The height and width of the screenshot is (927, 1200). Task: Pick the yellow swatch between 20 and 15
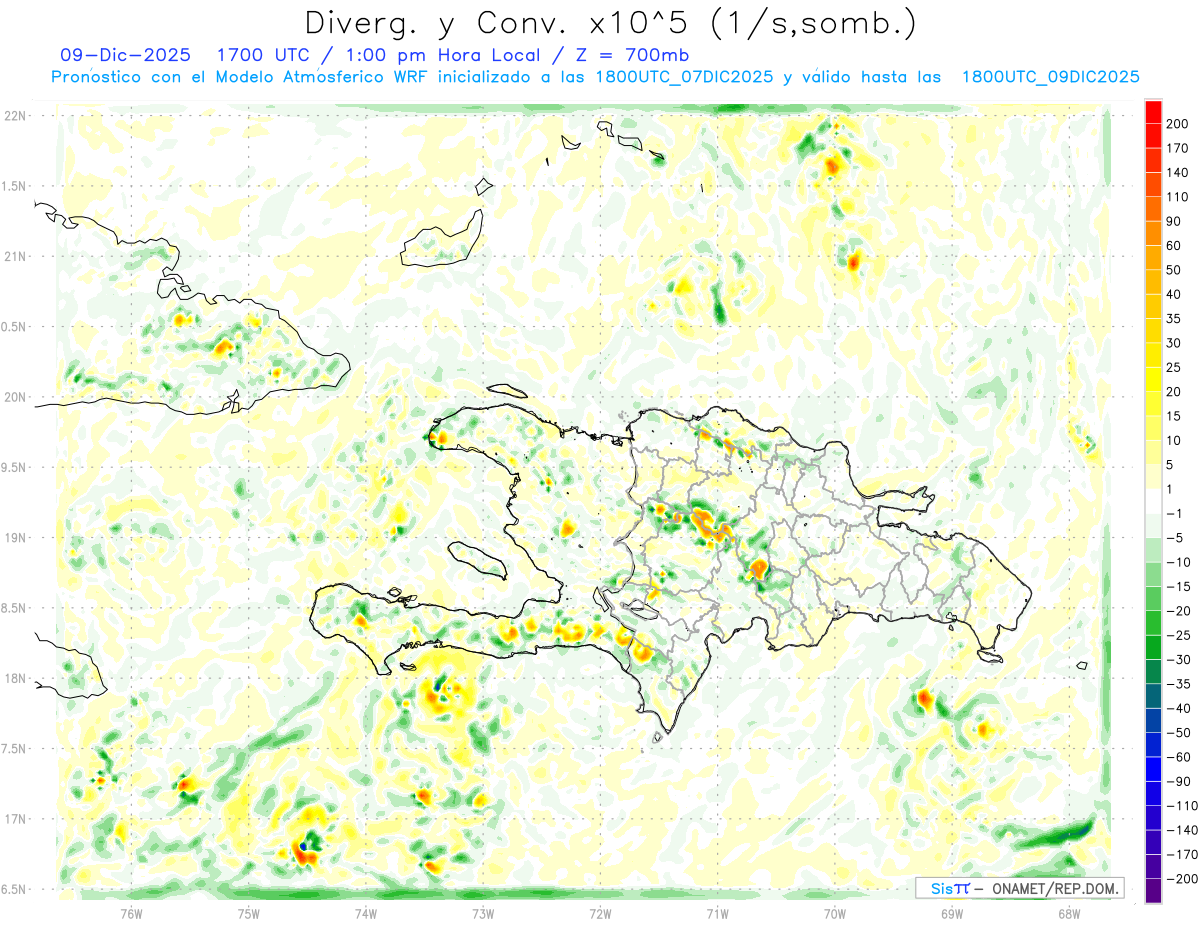pos(1153,404)
